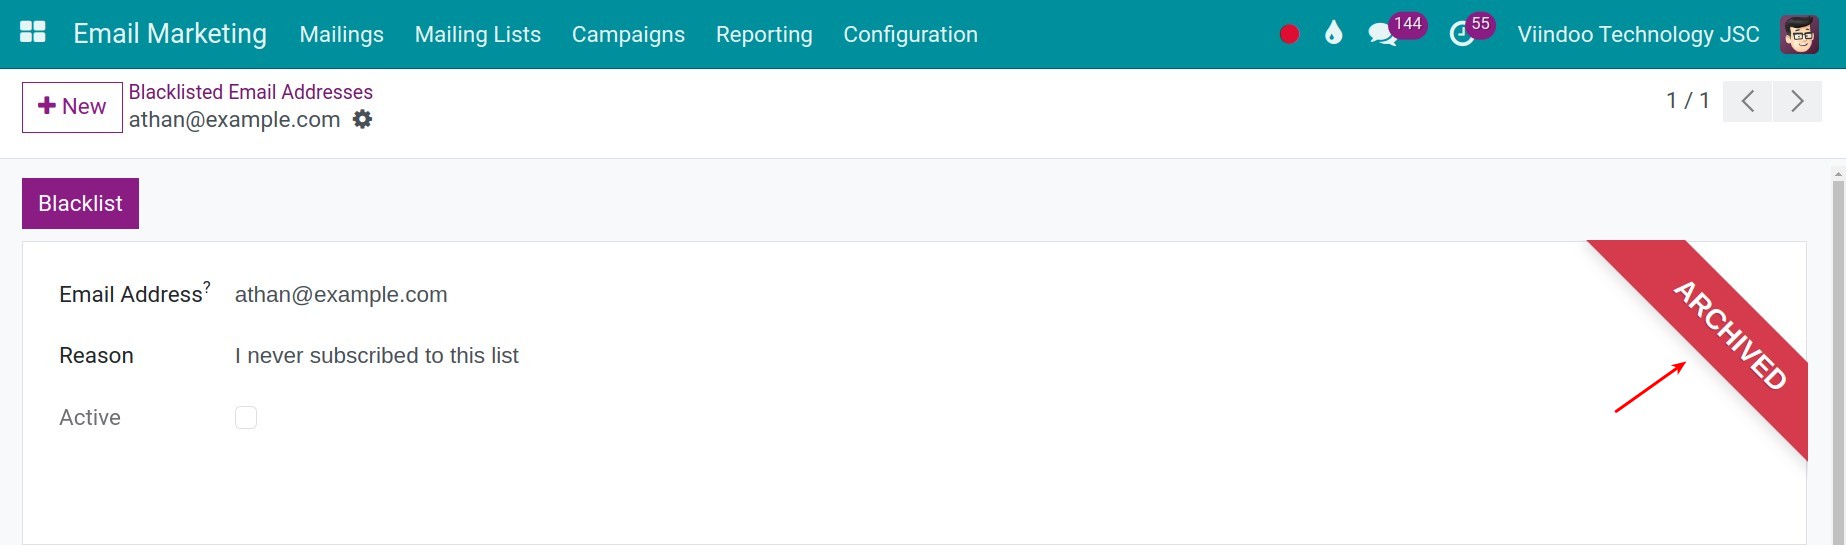The width and height of the screenshot is (1846, 545).
Task: Open conversations icon with 144 badge
Action: pyautogui.click(x=1395, y=31)
